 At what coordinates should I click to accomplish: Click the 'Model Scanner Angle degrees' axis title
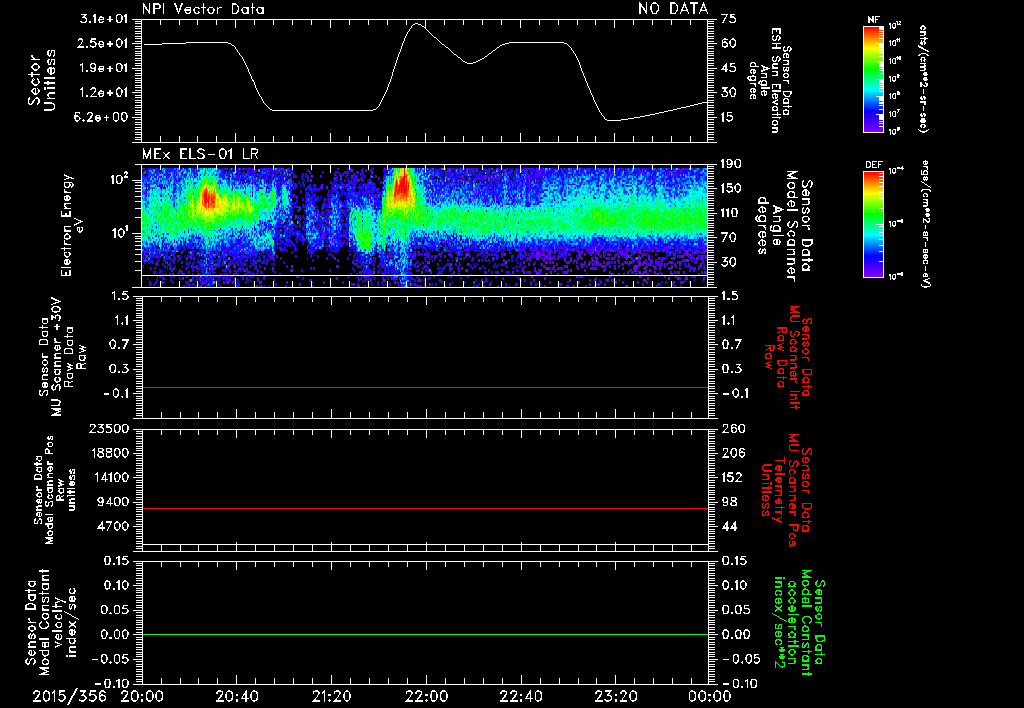tap(784, 225)
